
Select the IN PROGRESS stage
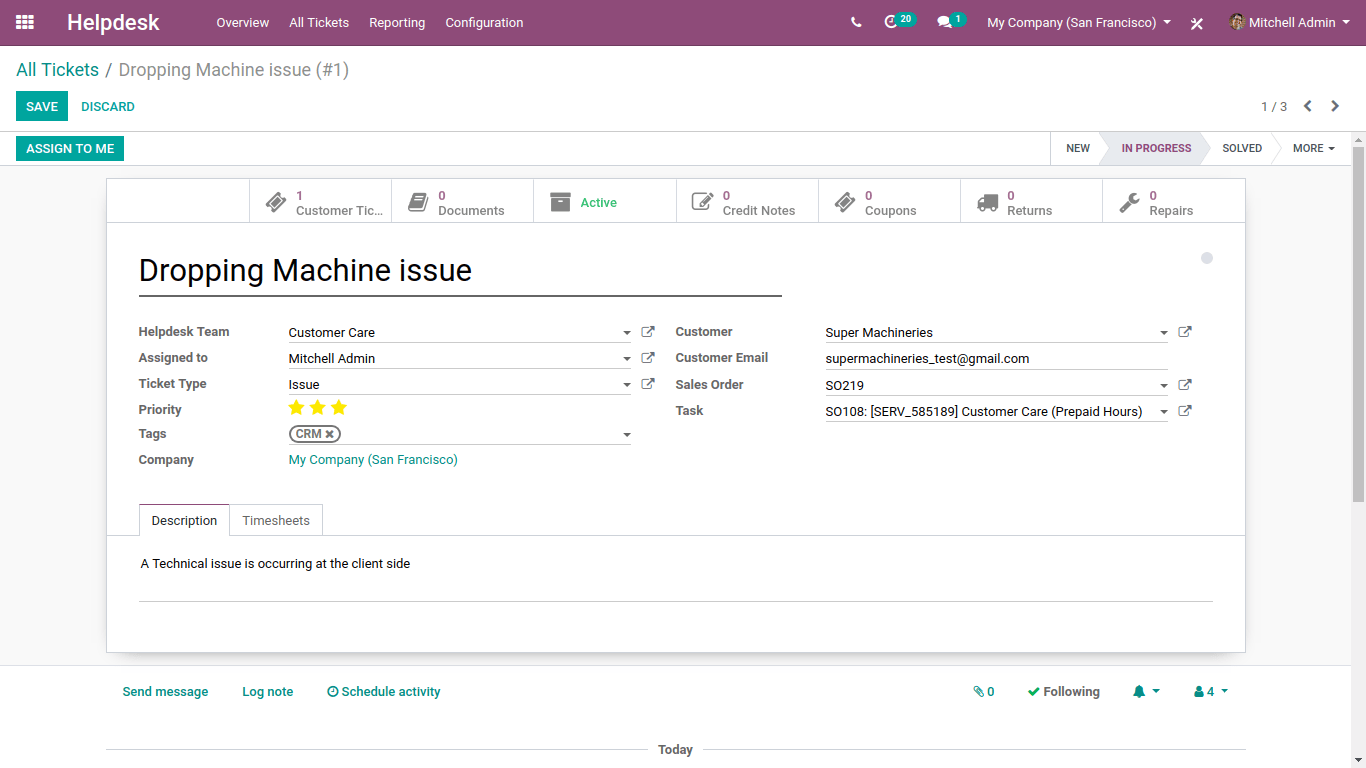click(x=1156, y=148)
